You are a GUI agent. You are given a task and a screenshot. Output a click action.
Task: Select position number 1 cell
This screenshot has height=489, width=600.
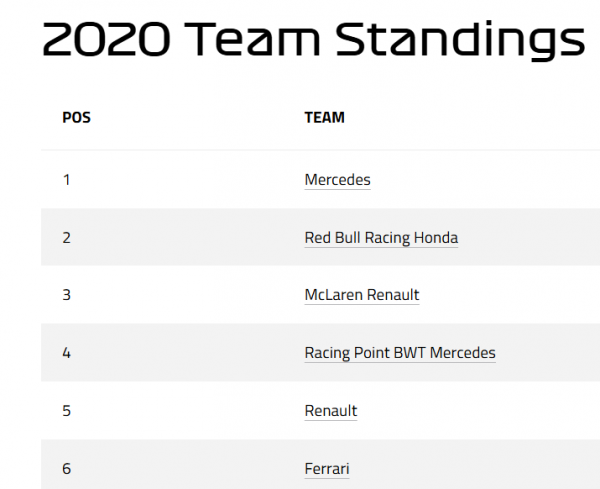pyautogui.click(x=67, y=180)
